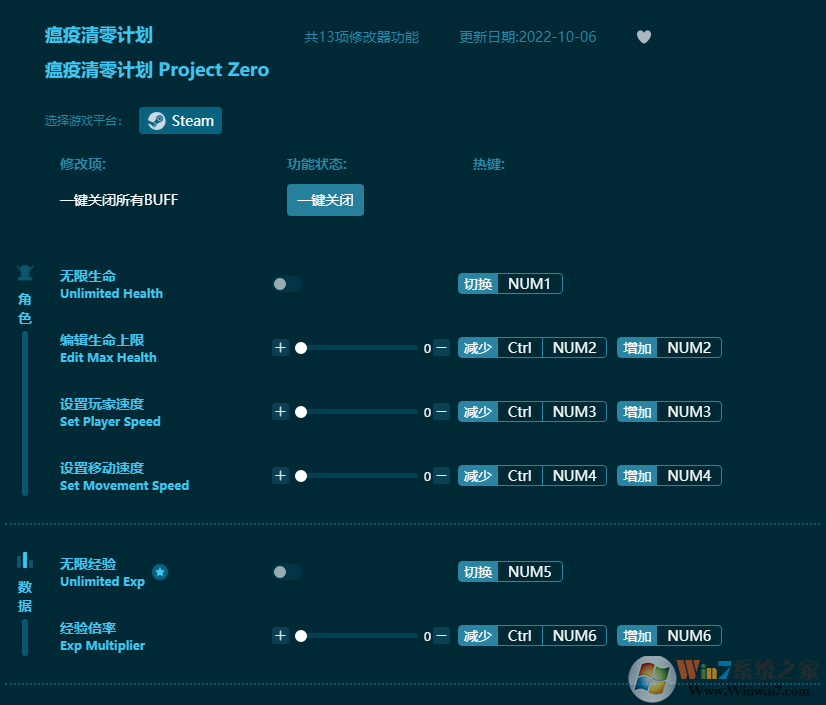Screen dimensions: 826x705
Task: Open the 瘟疫清零计划 title link
Action: [98, 34]
